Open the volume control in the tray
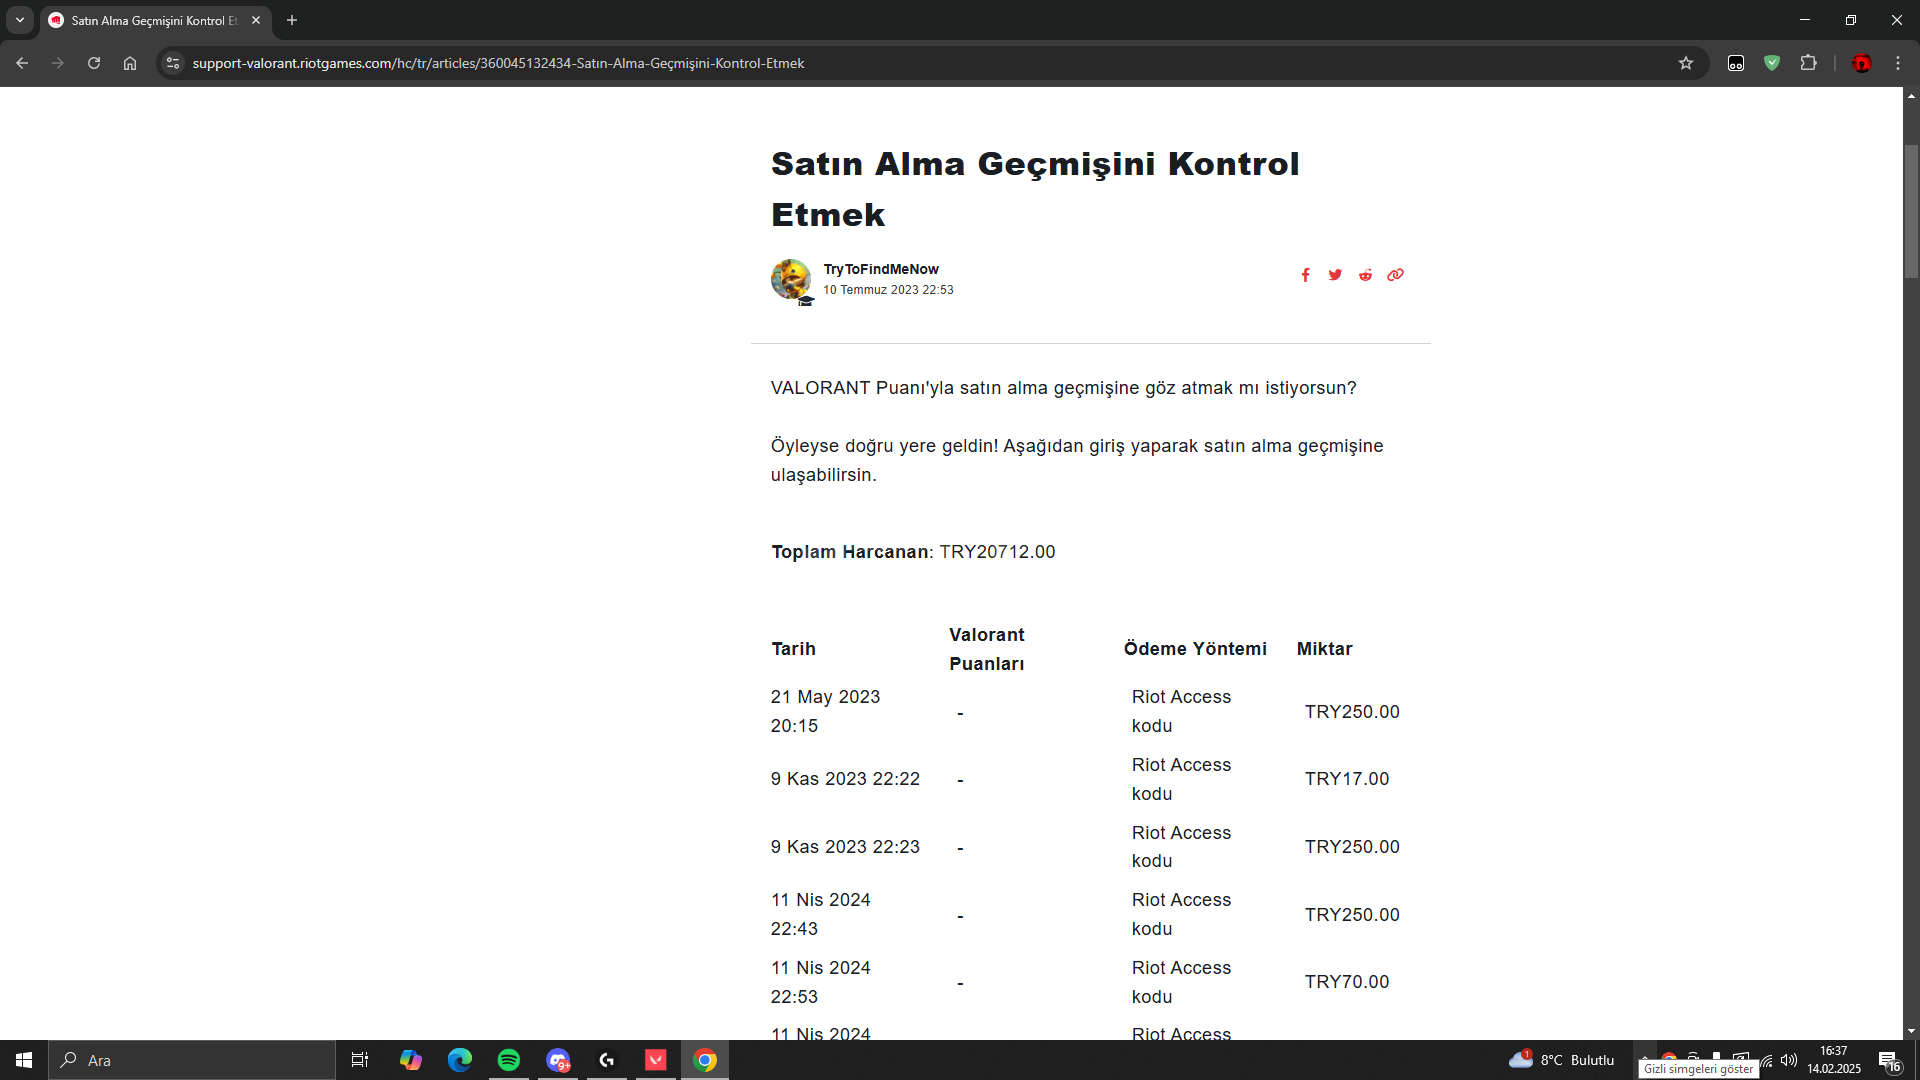 1788,1060
